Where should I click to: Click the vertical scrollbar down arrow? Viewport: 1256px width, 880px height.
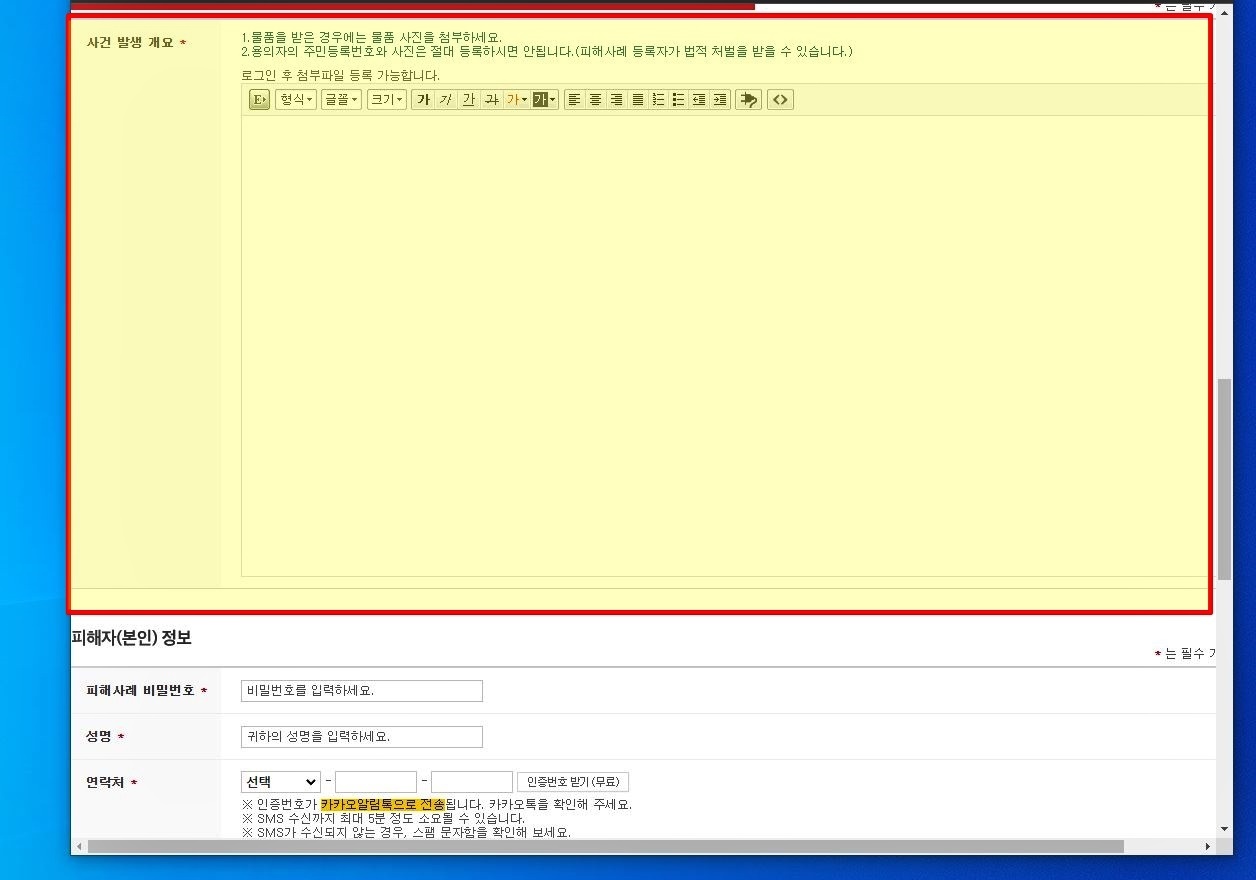[x=1224, y=829]
